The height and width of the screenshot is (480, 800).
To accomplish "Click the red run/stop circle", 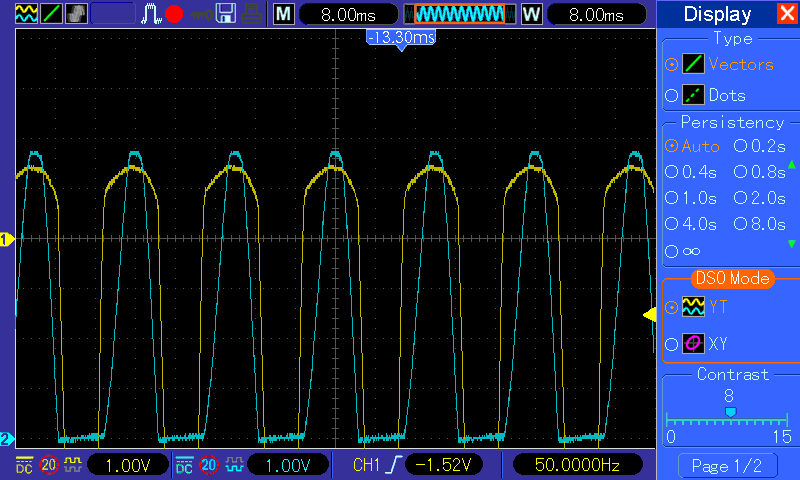I will coord(174,14).
